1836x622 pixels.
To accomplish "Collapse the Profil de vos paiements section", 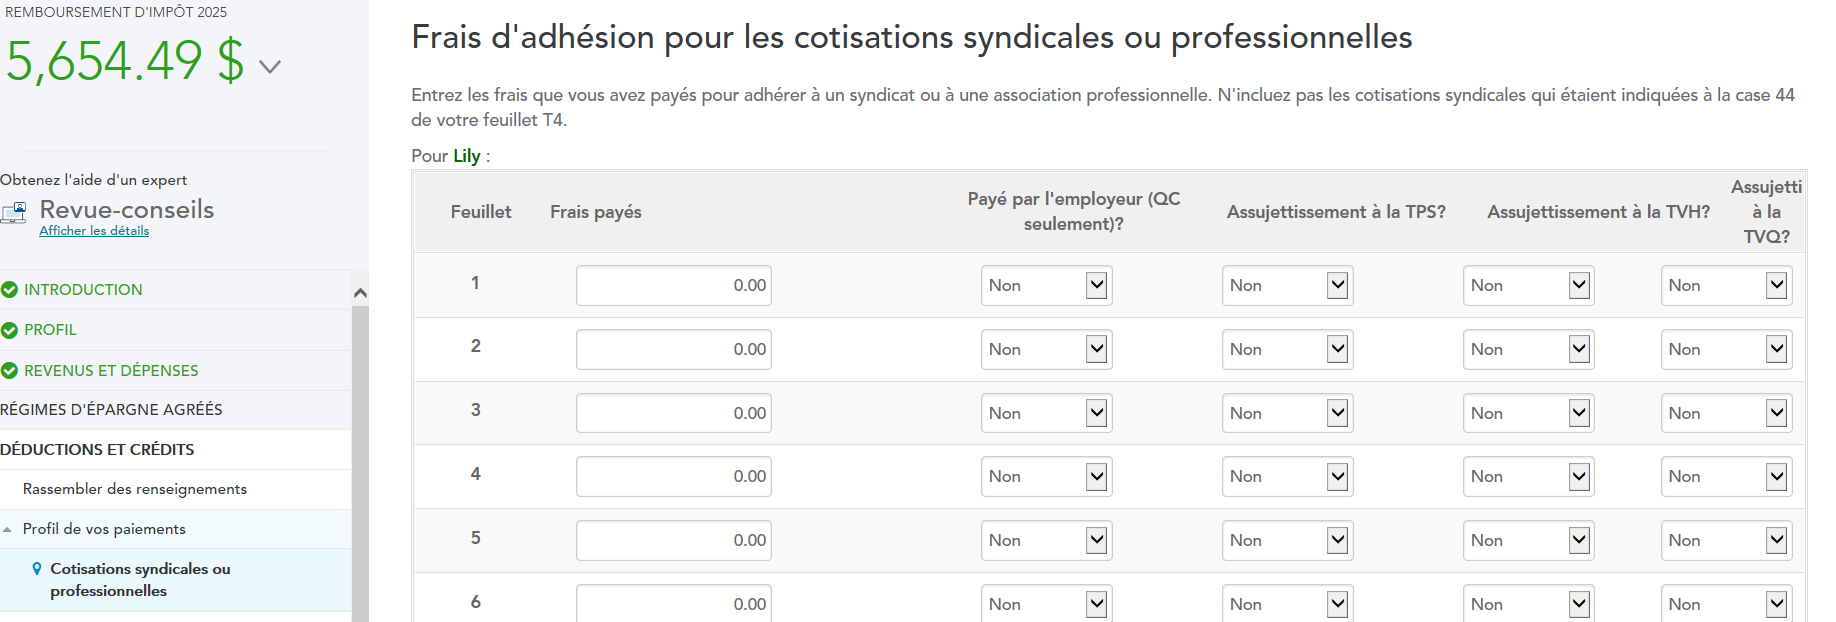I will click(x=8, y=529).
